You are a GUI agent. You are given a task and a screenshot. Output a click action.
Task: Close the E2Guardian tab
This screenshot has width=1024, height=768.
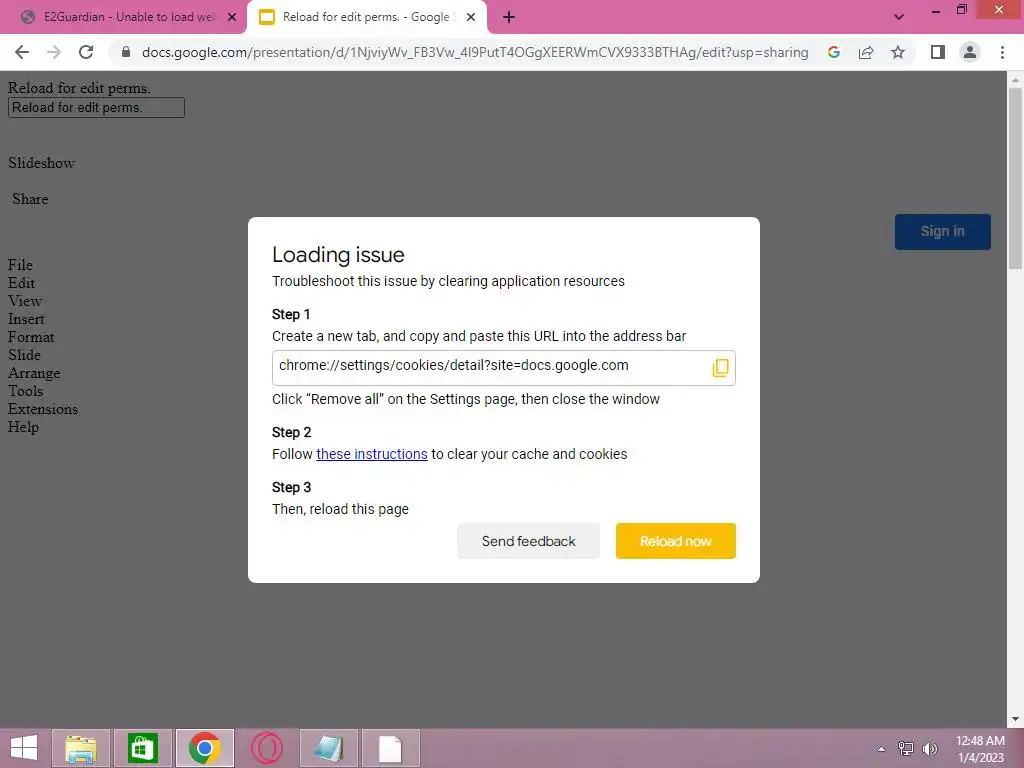[232, 18]
